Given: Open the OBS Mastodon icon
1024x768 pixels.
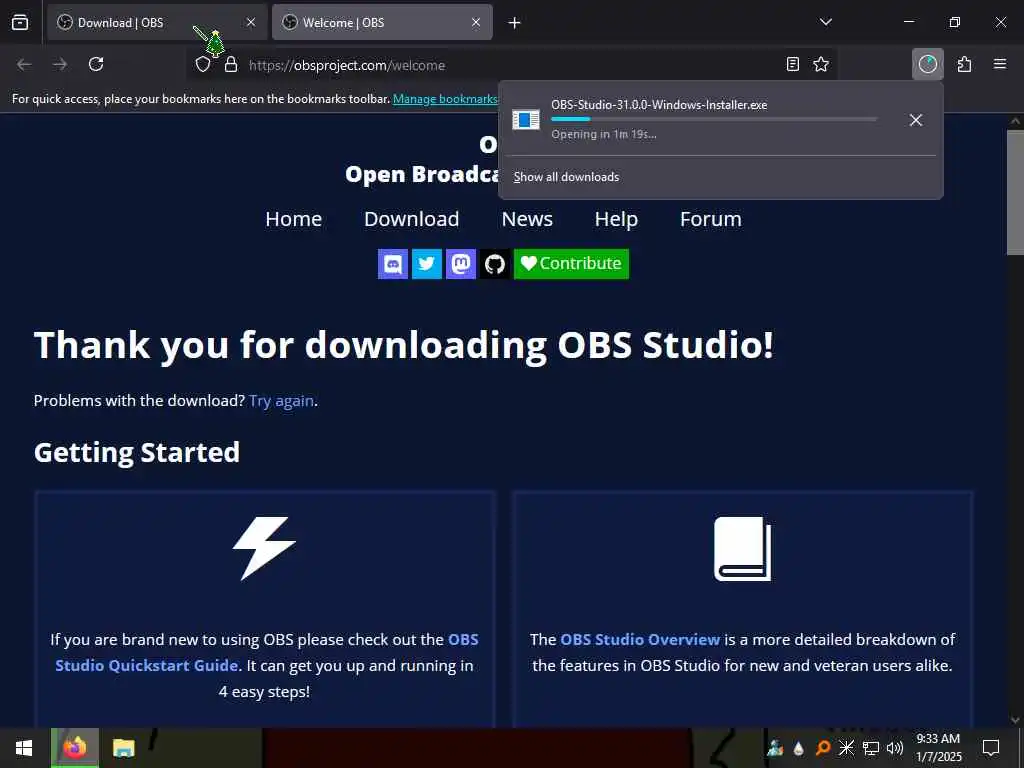Looking at the screenshot, I should click(x=460, y=264).
